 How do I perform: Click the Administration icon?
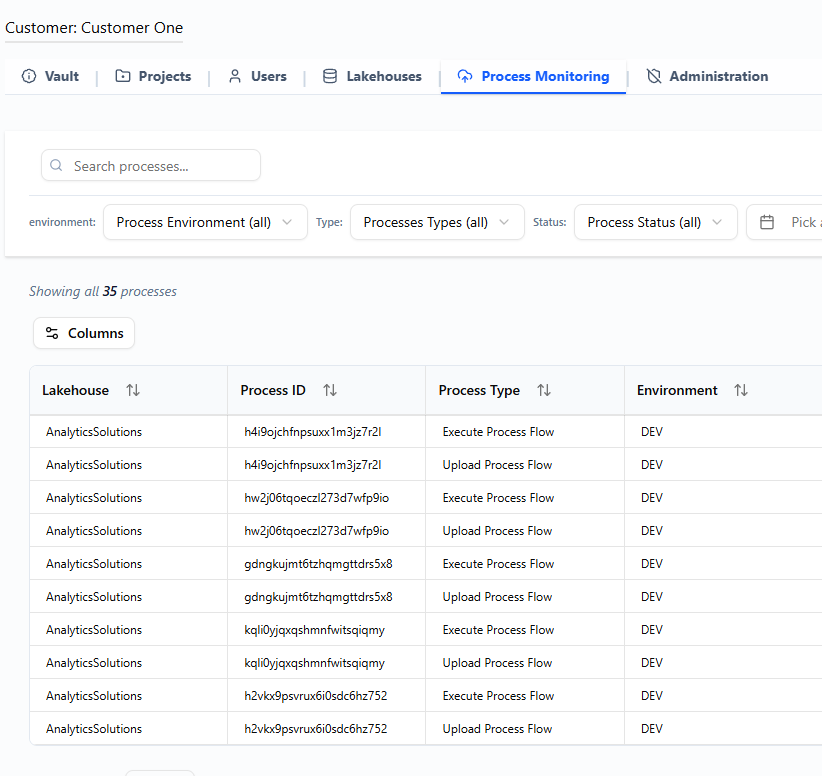(x=654, y=75)
